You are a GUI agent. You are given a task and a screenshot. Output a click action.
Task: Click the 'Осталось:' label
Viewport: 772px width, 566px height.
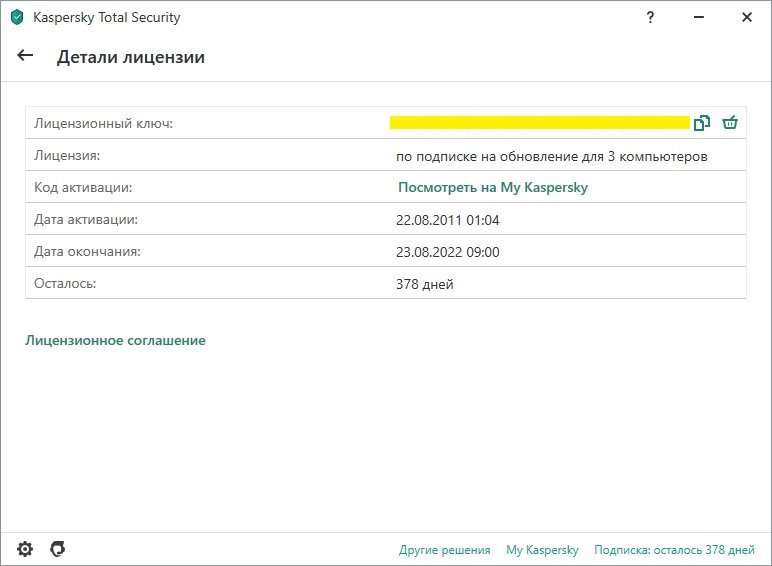point(65,283)
